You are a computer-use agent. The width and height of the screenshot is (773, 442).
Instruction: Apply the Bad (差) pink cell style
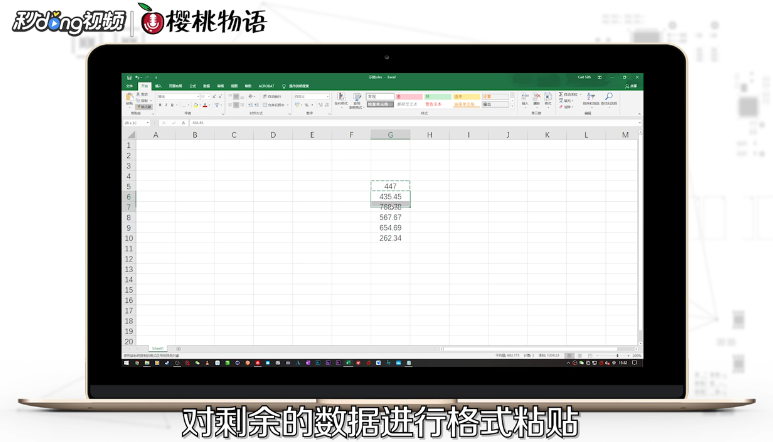tap(409, 97)
